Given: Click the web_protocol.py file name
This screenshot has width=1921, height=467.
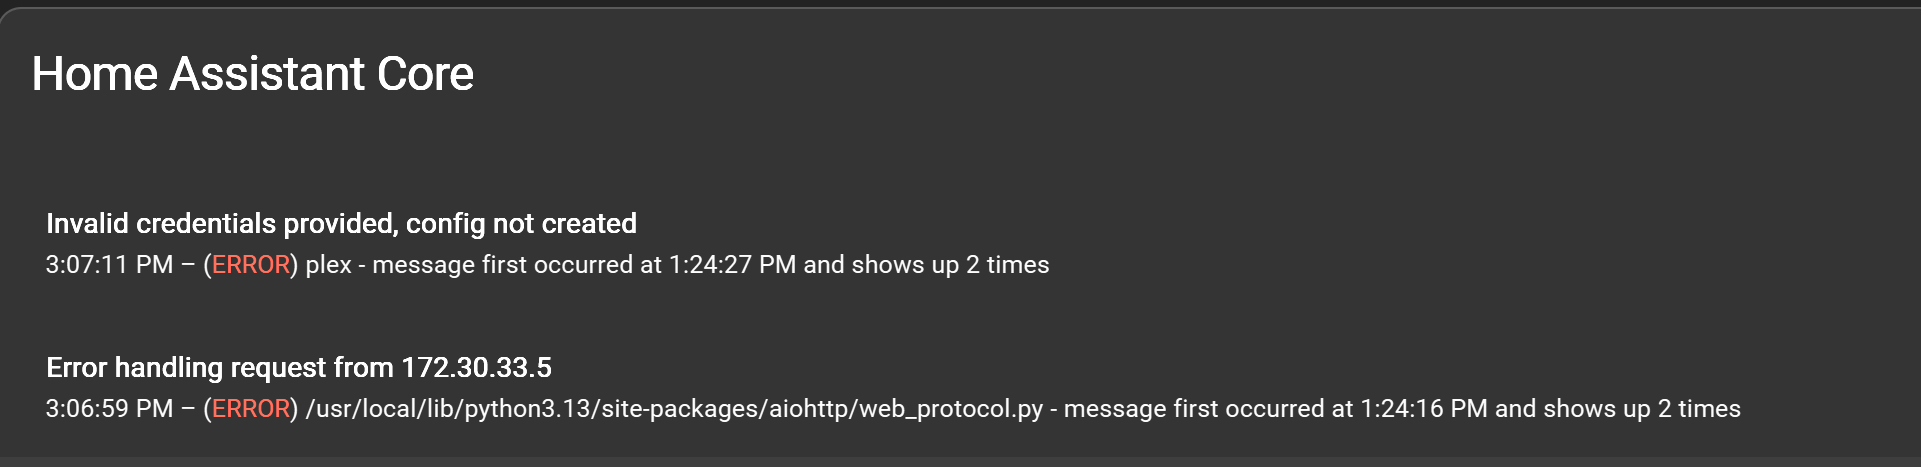Looking at the screenshot, I should point(951,410).
